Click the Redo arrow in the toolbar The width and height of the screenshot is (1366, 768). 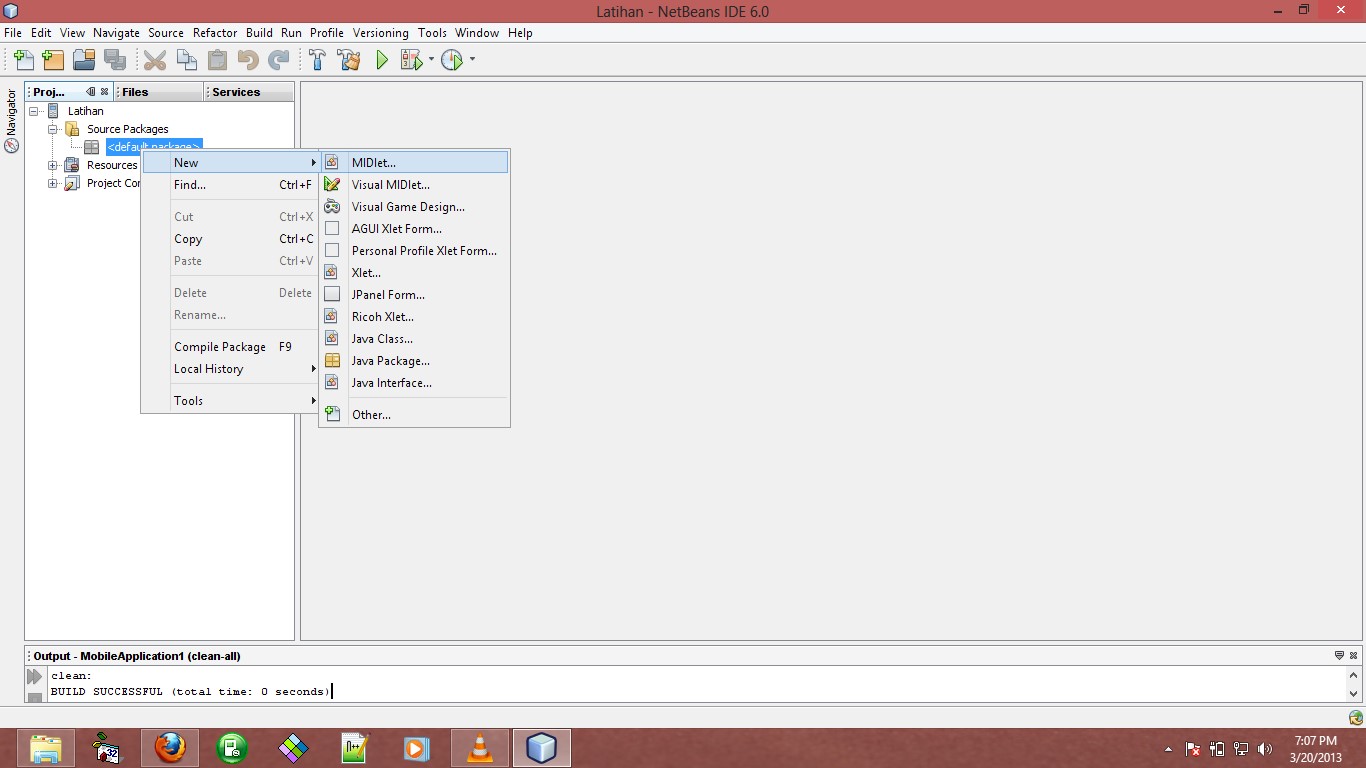point(278,60)
